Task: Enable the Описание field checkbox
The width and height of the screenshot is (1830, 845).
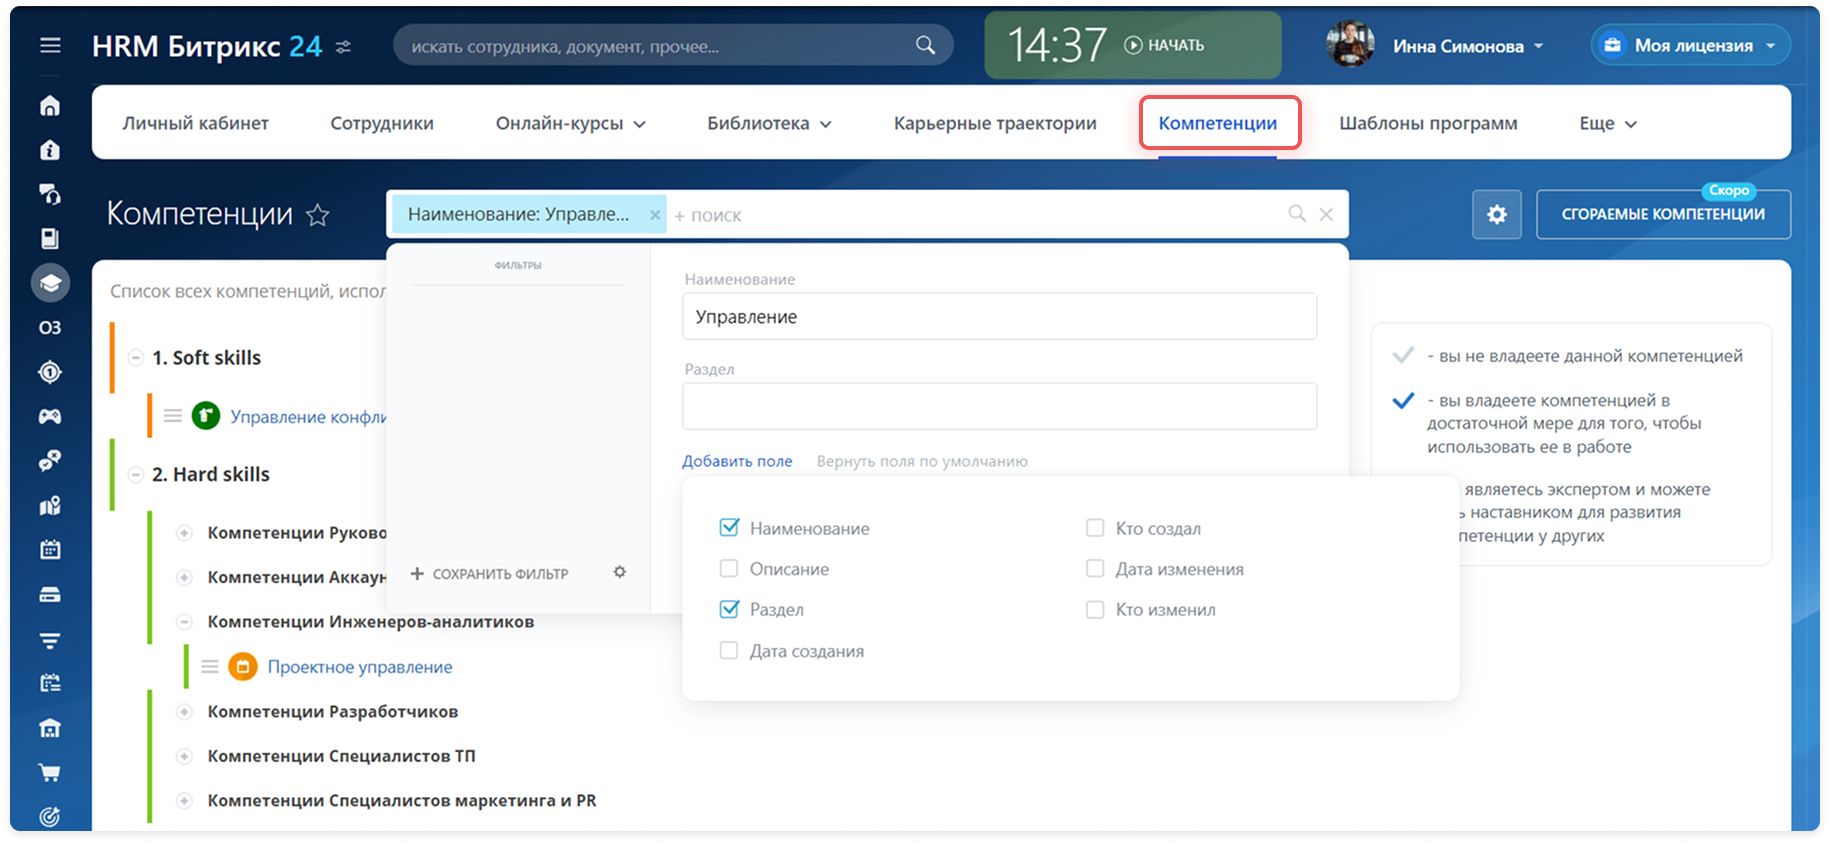Action: (x=729, y=569)
